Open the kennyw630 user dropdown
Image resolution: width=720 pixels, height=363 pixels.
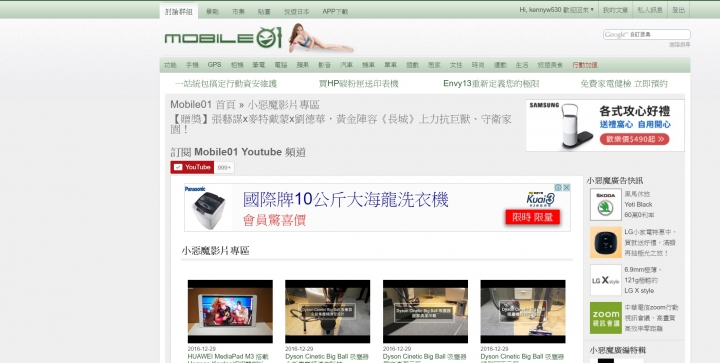(x=557, y=10)
